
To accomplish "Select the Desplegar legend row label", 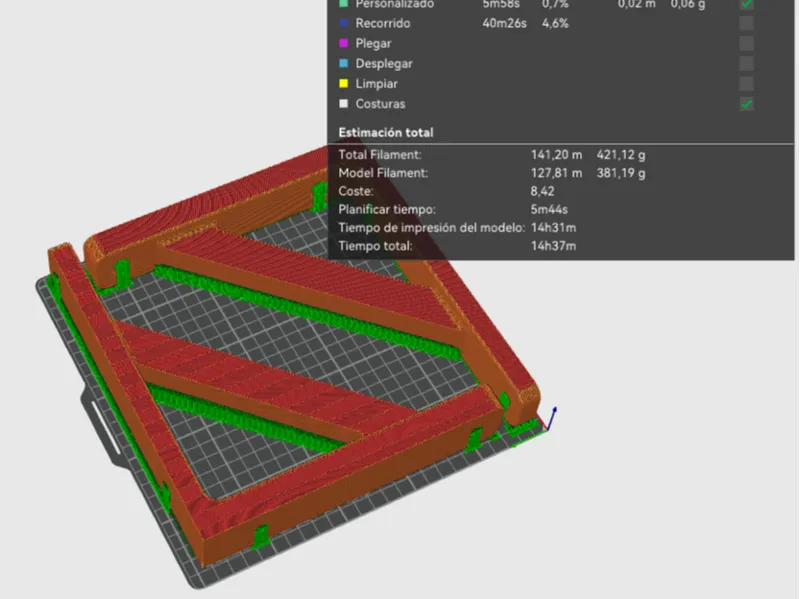I will (384, 64).
